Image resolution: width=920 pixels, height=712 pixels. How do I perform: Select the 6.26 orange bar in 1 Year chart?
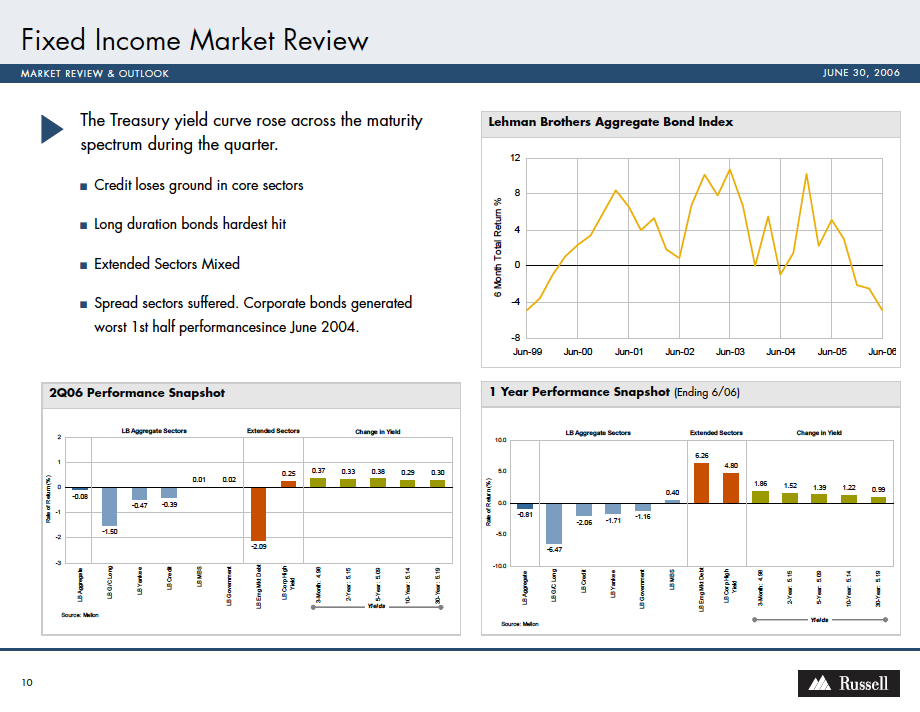[x=701, y=483]
